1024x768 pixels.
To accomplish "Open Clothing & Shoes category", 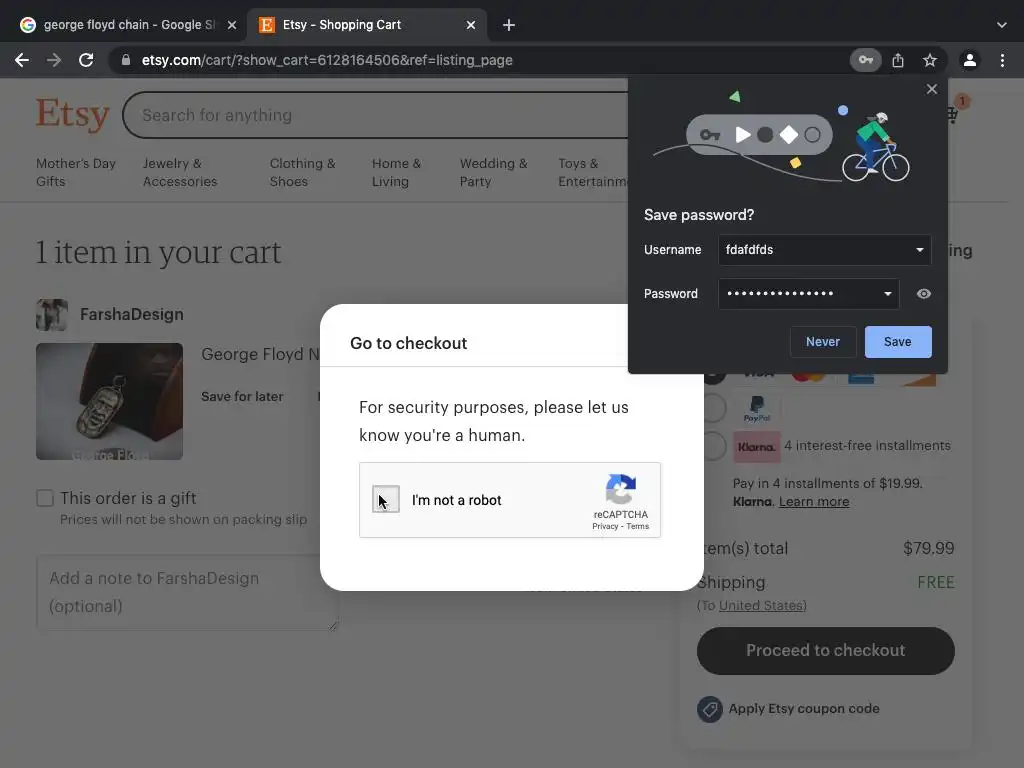I will click(x=302, y=172).
